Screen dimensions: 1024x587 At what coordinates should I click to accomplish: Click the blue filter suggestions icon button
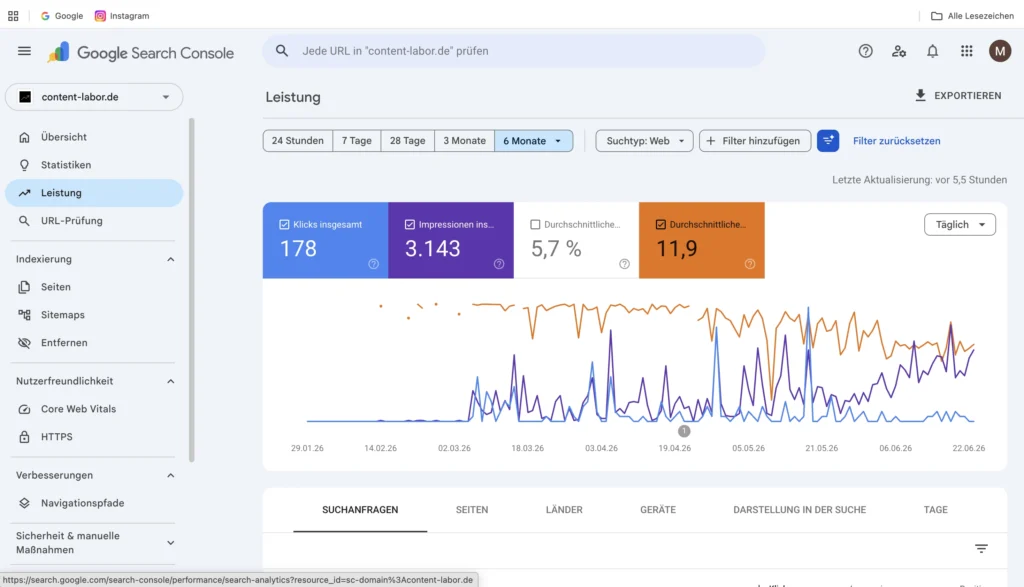point(827,140)
